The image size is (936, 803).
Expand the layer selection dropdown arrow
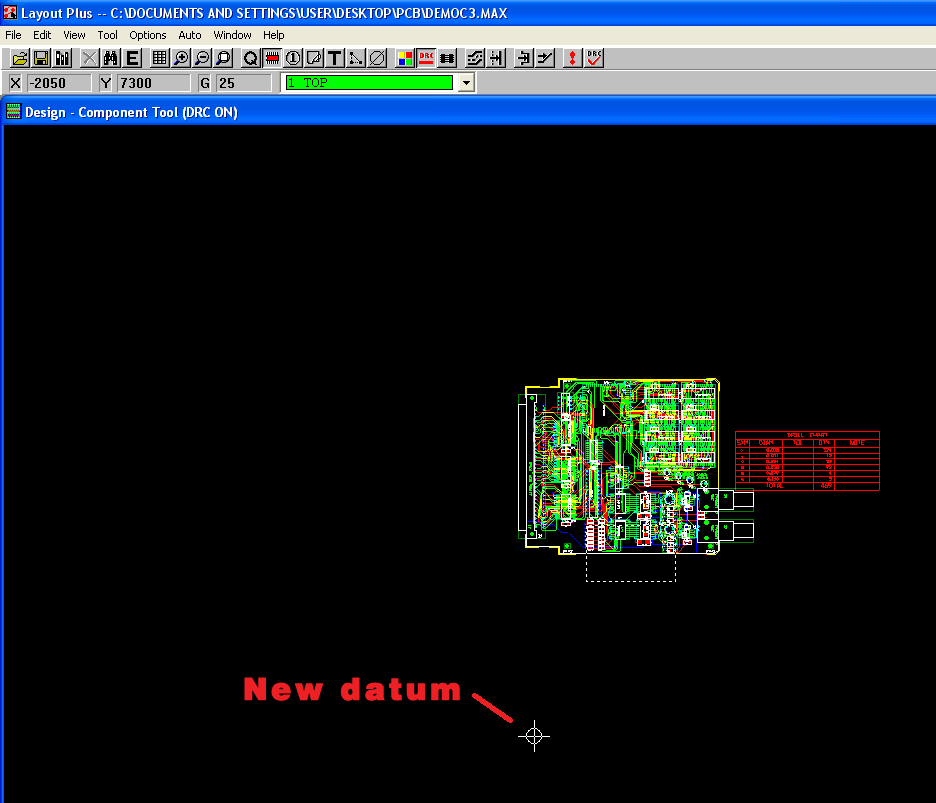[x=466, y=83]
